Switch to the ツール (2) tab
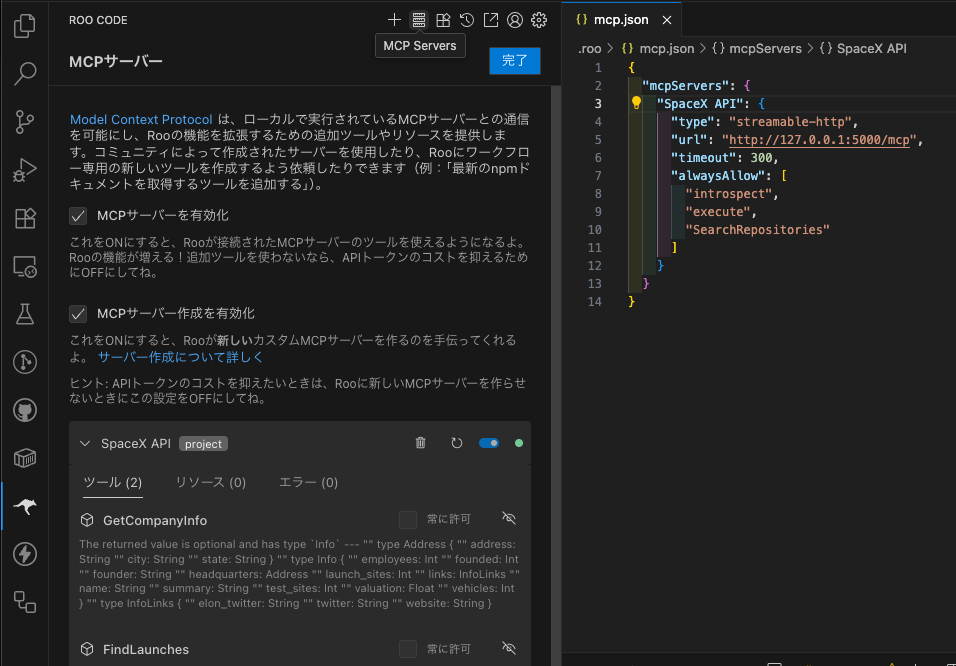This screenshot has width=956, height=666. [x=113, y=482]
